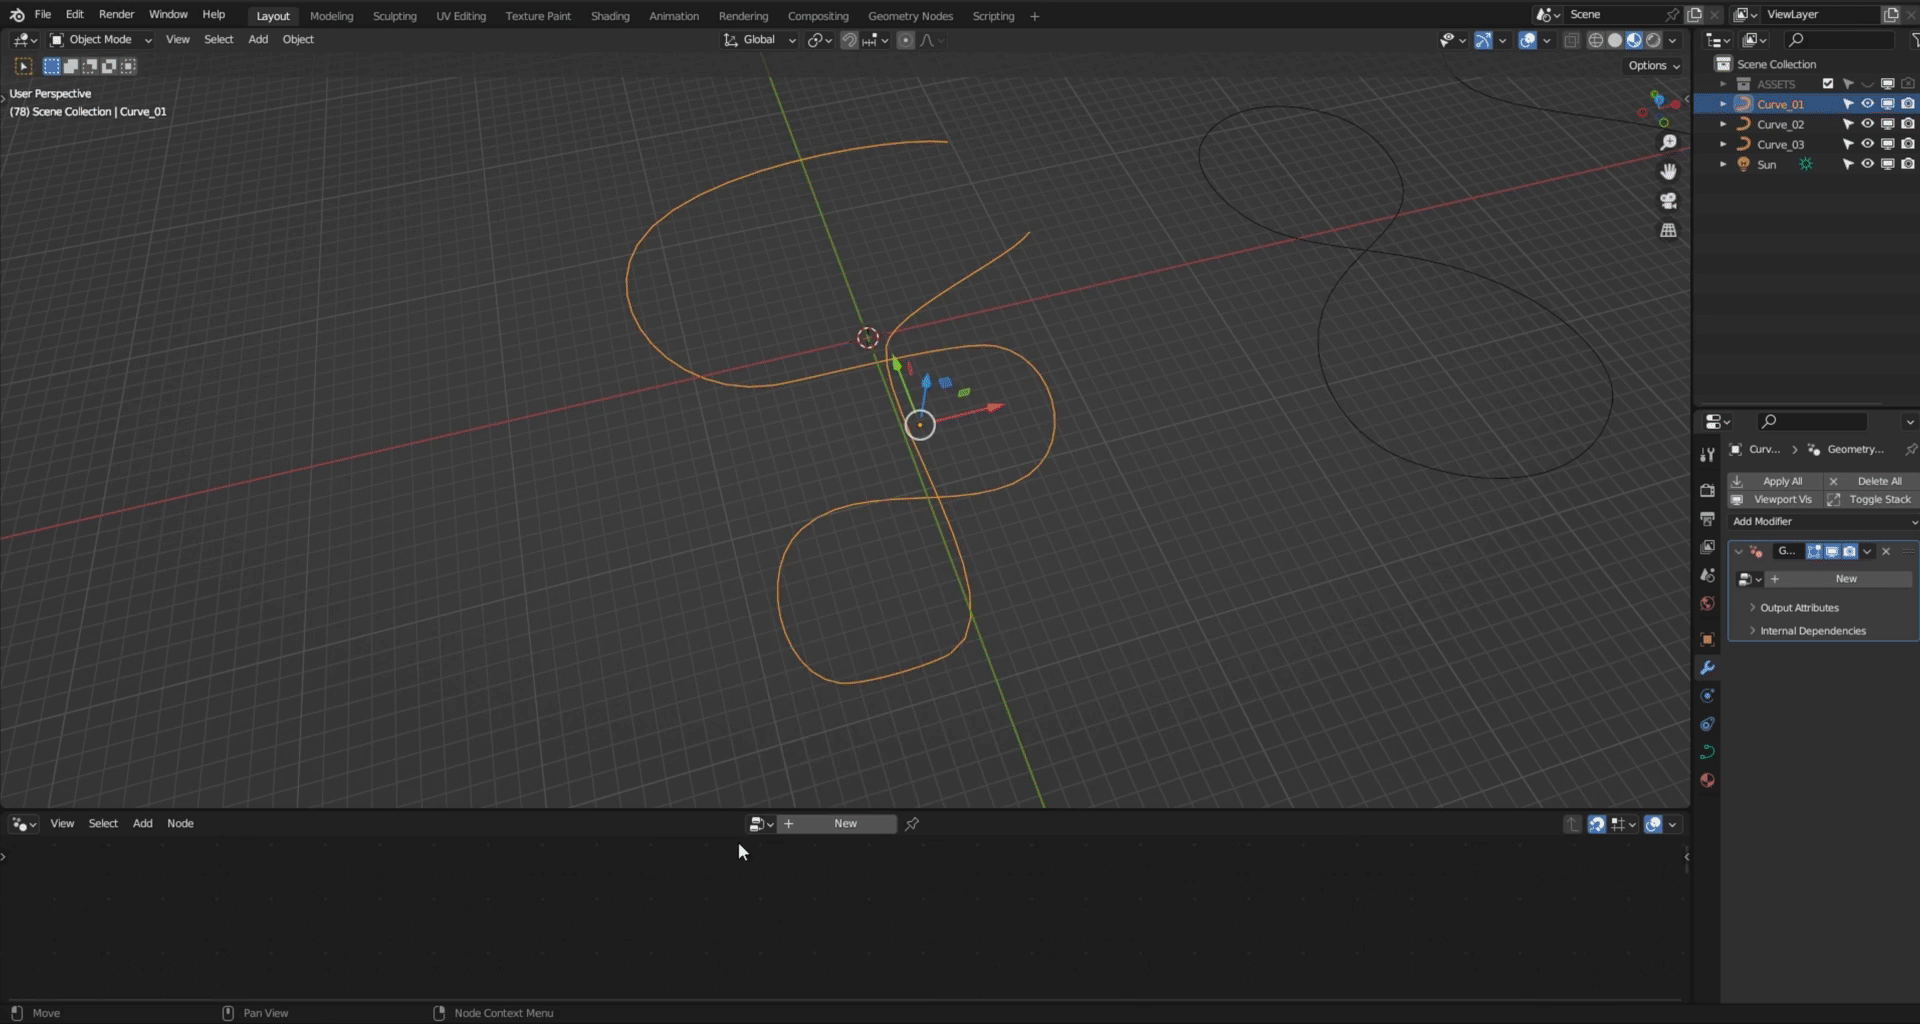1920x1024 pixels.
Task: Open the World properties tab icon
Action: pyautogui.click(x=1707, y=603)
